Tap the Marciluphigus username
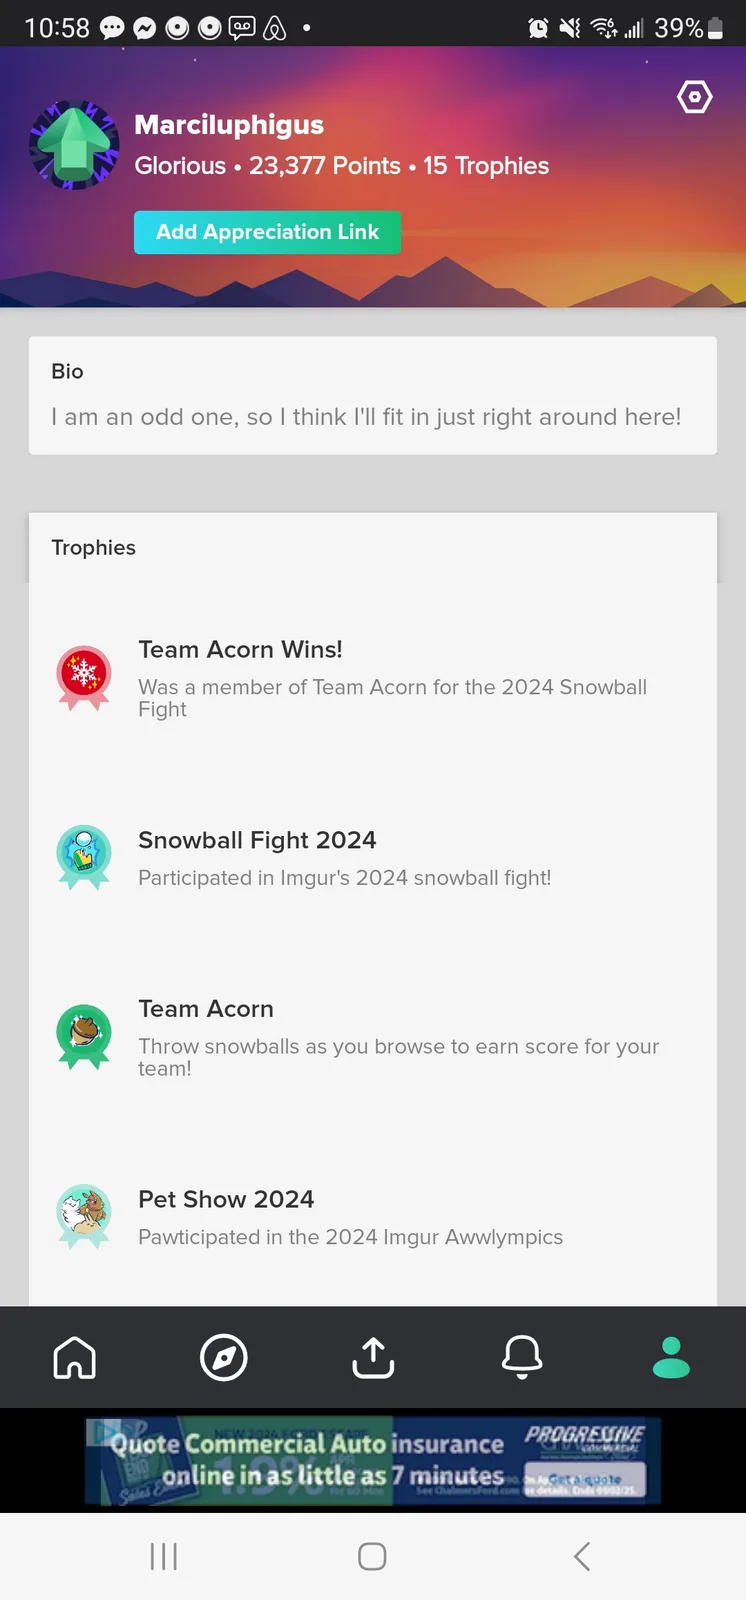The height and width of the screenshot is (1600, 746). point(229,124)
